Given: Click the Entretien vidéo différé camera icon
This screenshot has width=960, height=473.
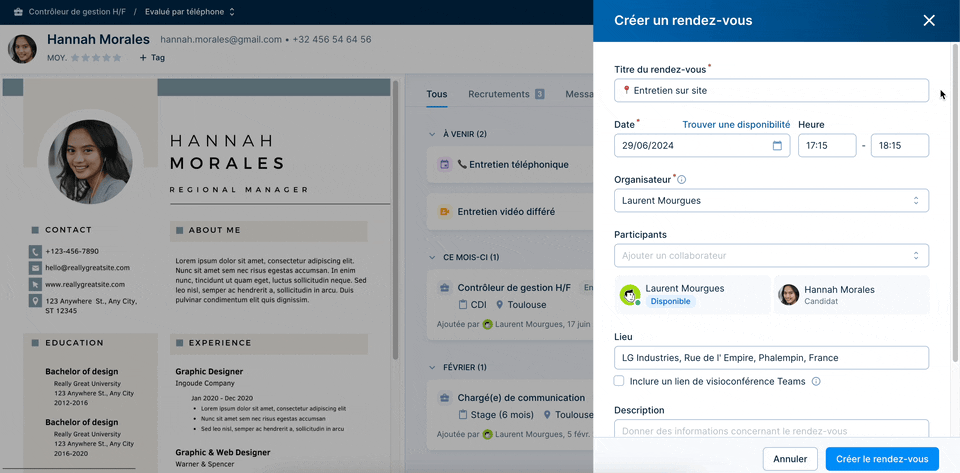Looking at the screenshot, I should 444,212.
